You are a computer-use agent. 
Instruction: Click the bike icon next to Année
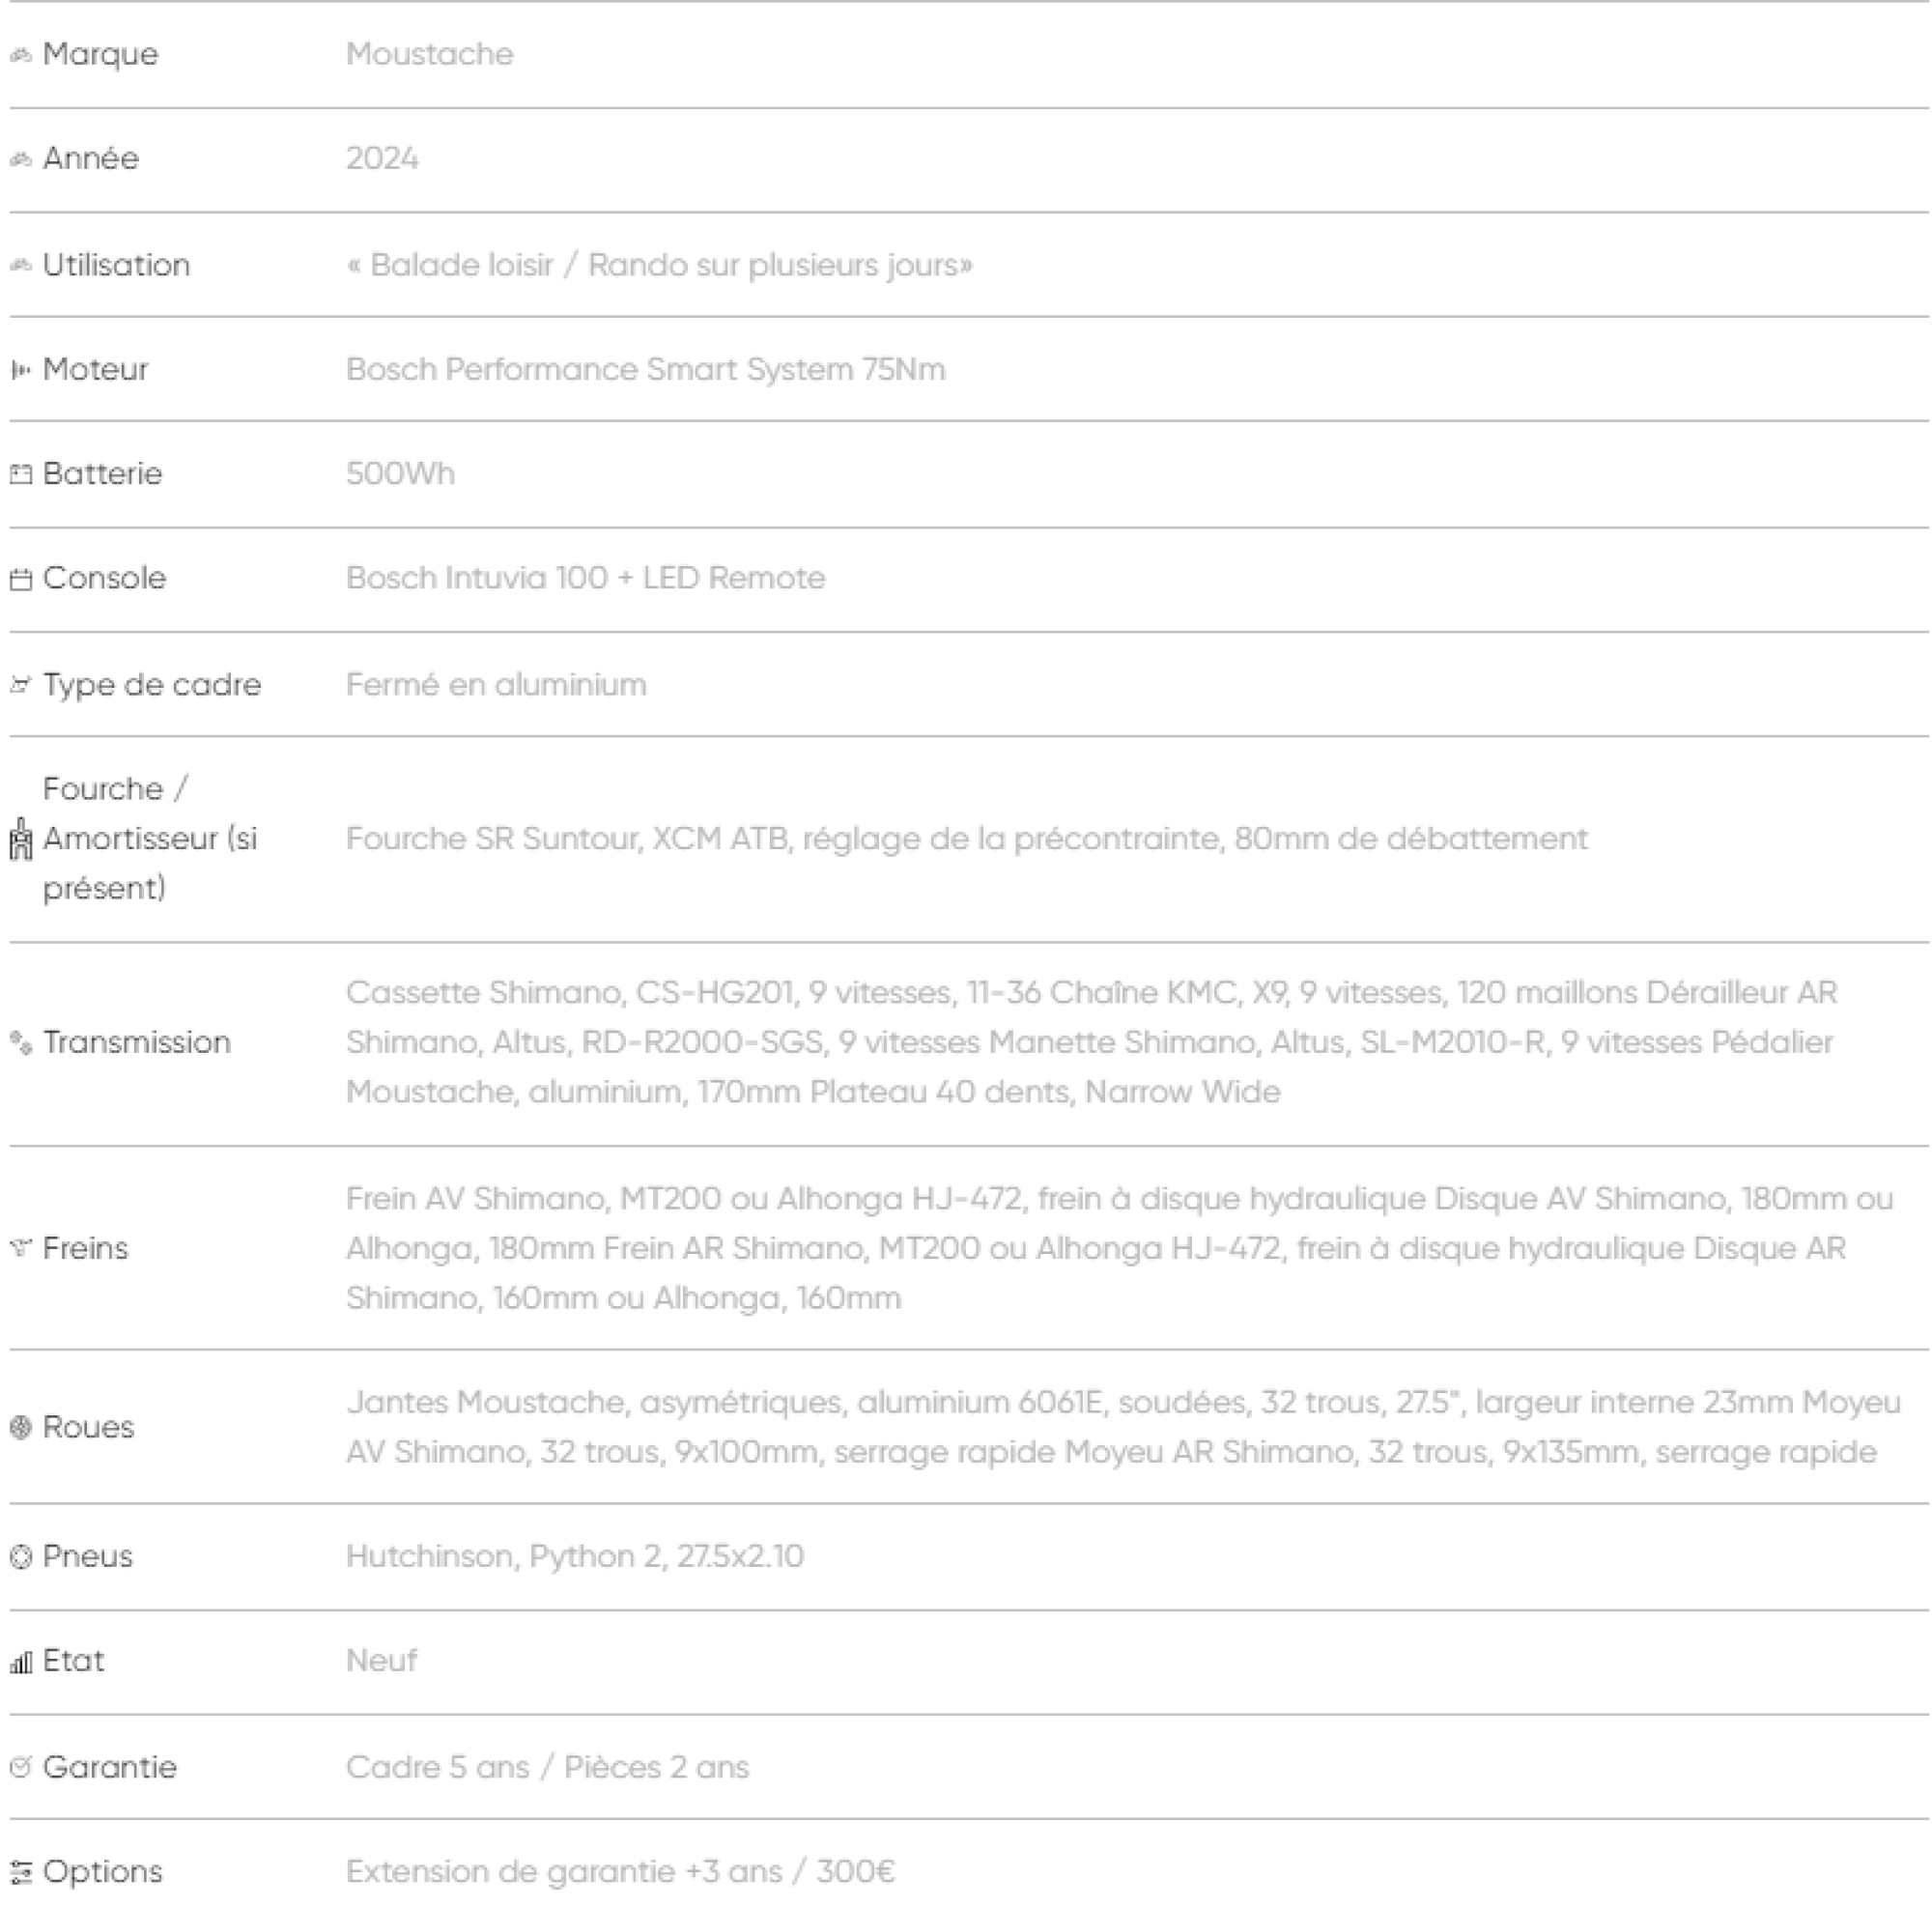21,159
